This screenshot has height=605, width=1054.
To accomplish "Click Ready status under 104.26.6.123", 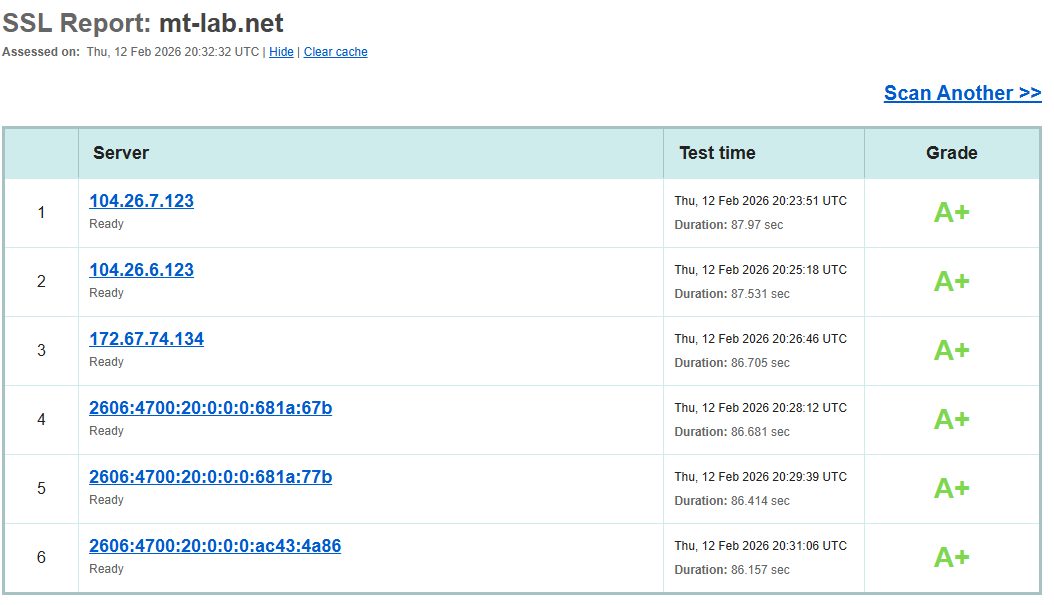I will tap(106, 293).
